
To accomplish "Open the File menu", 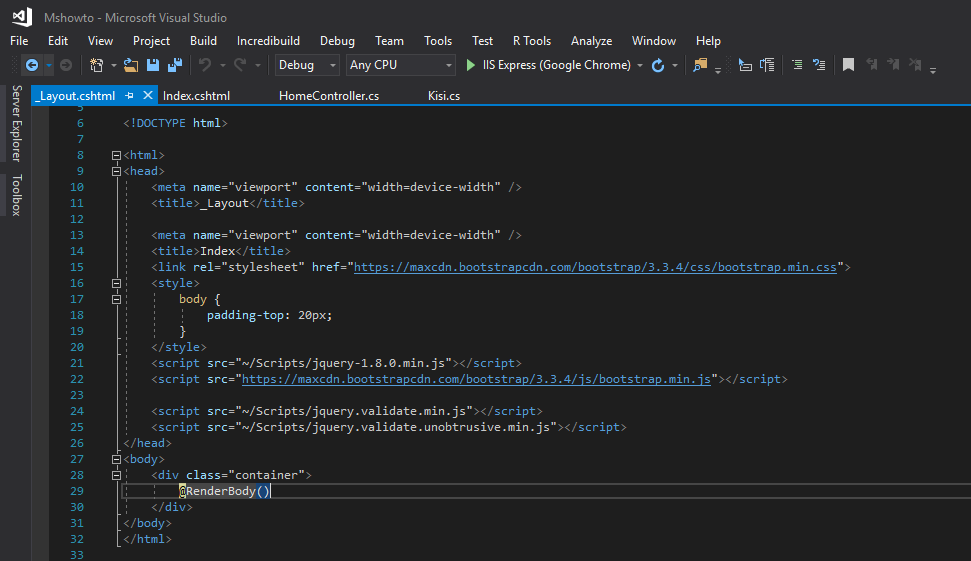I will pos(19,41).
